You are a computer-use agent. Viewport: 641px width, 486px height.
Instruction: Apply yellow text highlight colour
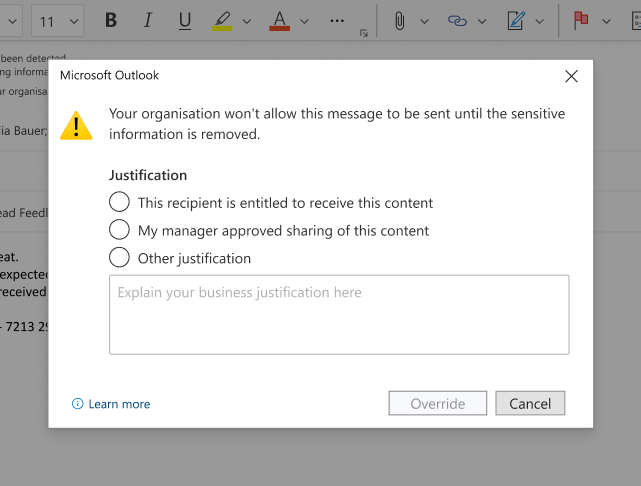coord(222,21)
